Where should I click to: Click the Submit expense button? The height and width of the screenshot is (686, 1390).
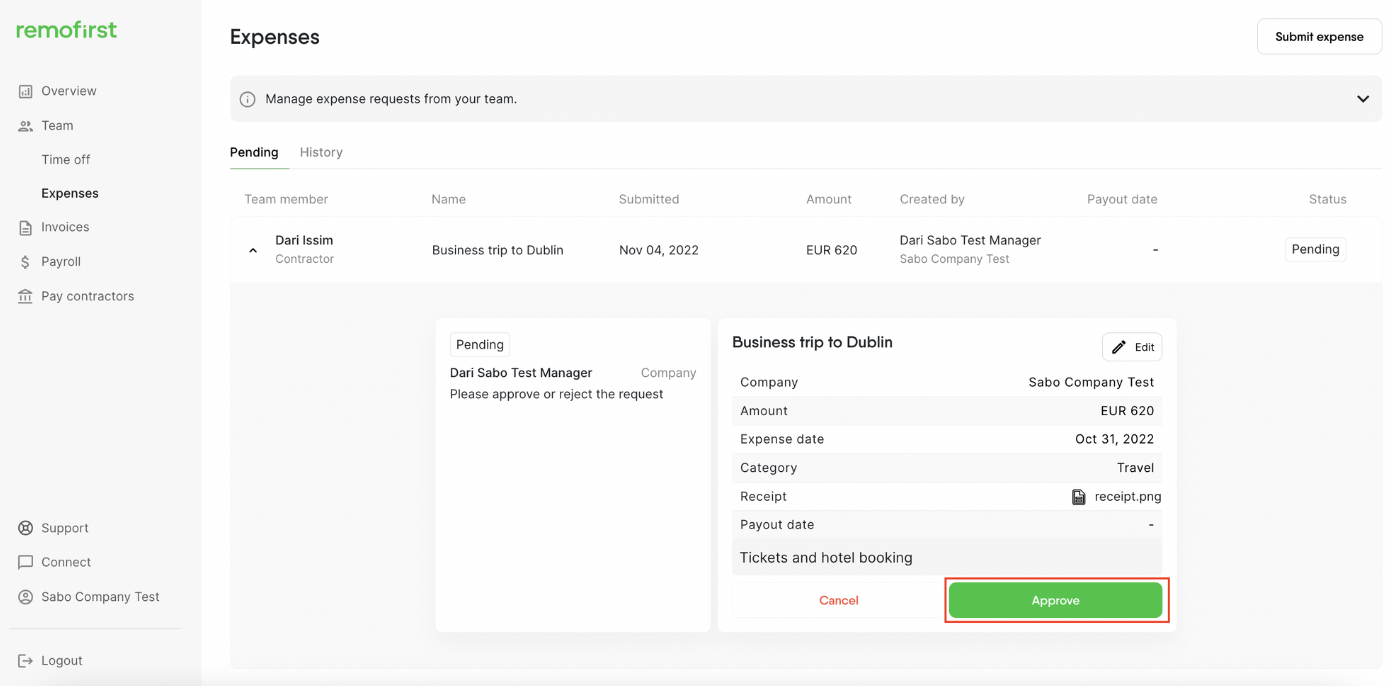pos(1318,37)
